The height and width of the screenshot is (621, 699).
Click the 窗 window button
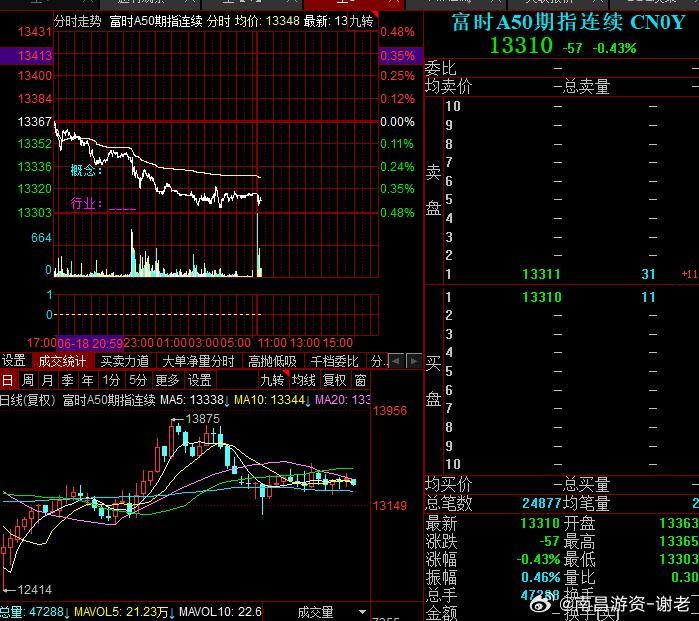coord(360,380)
